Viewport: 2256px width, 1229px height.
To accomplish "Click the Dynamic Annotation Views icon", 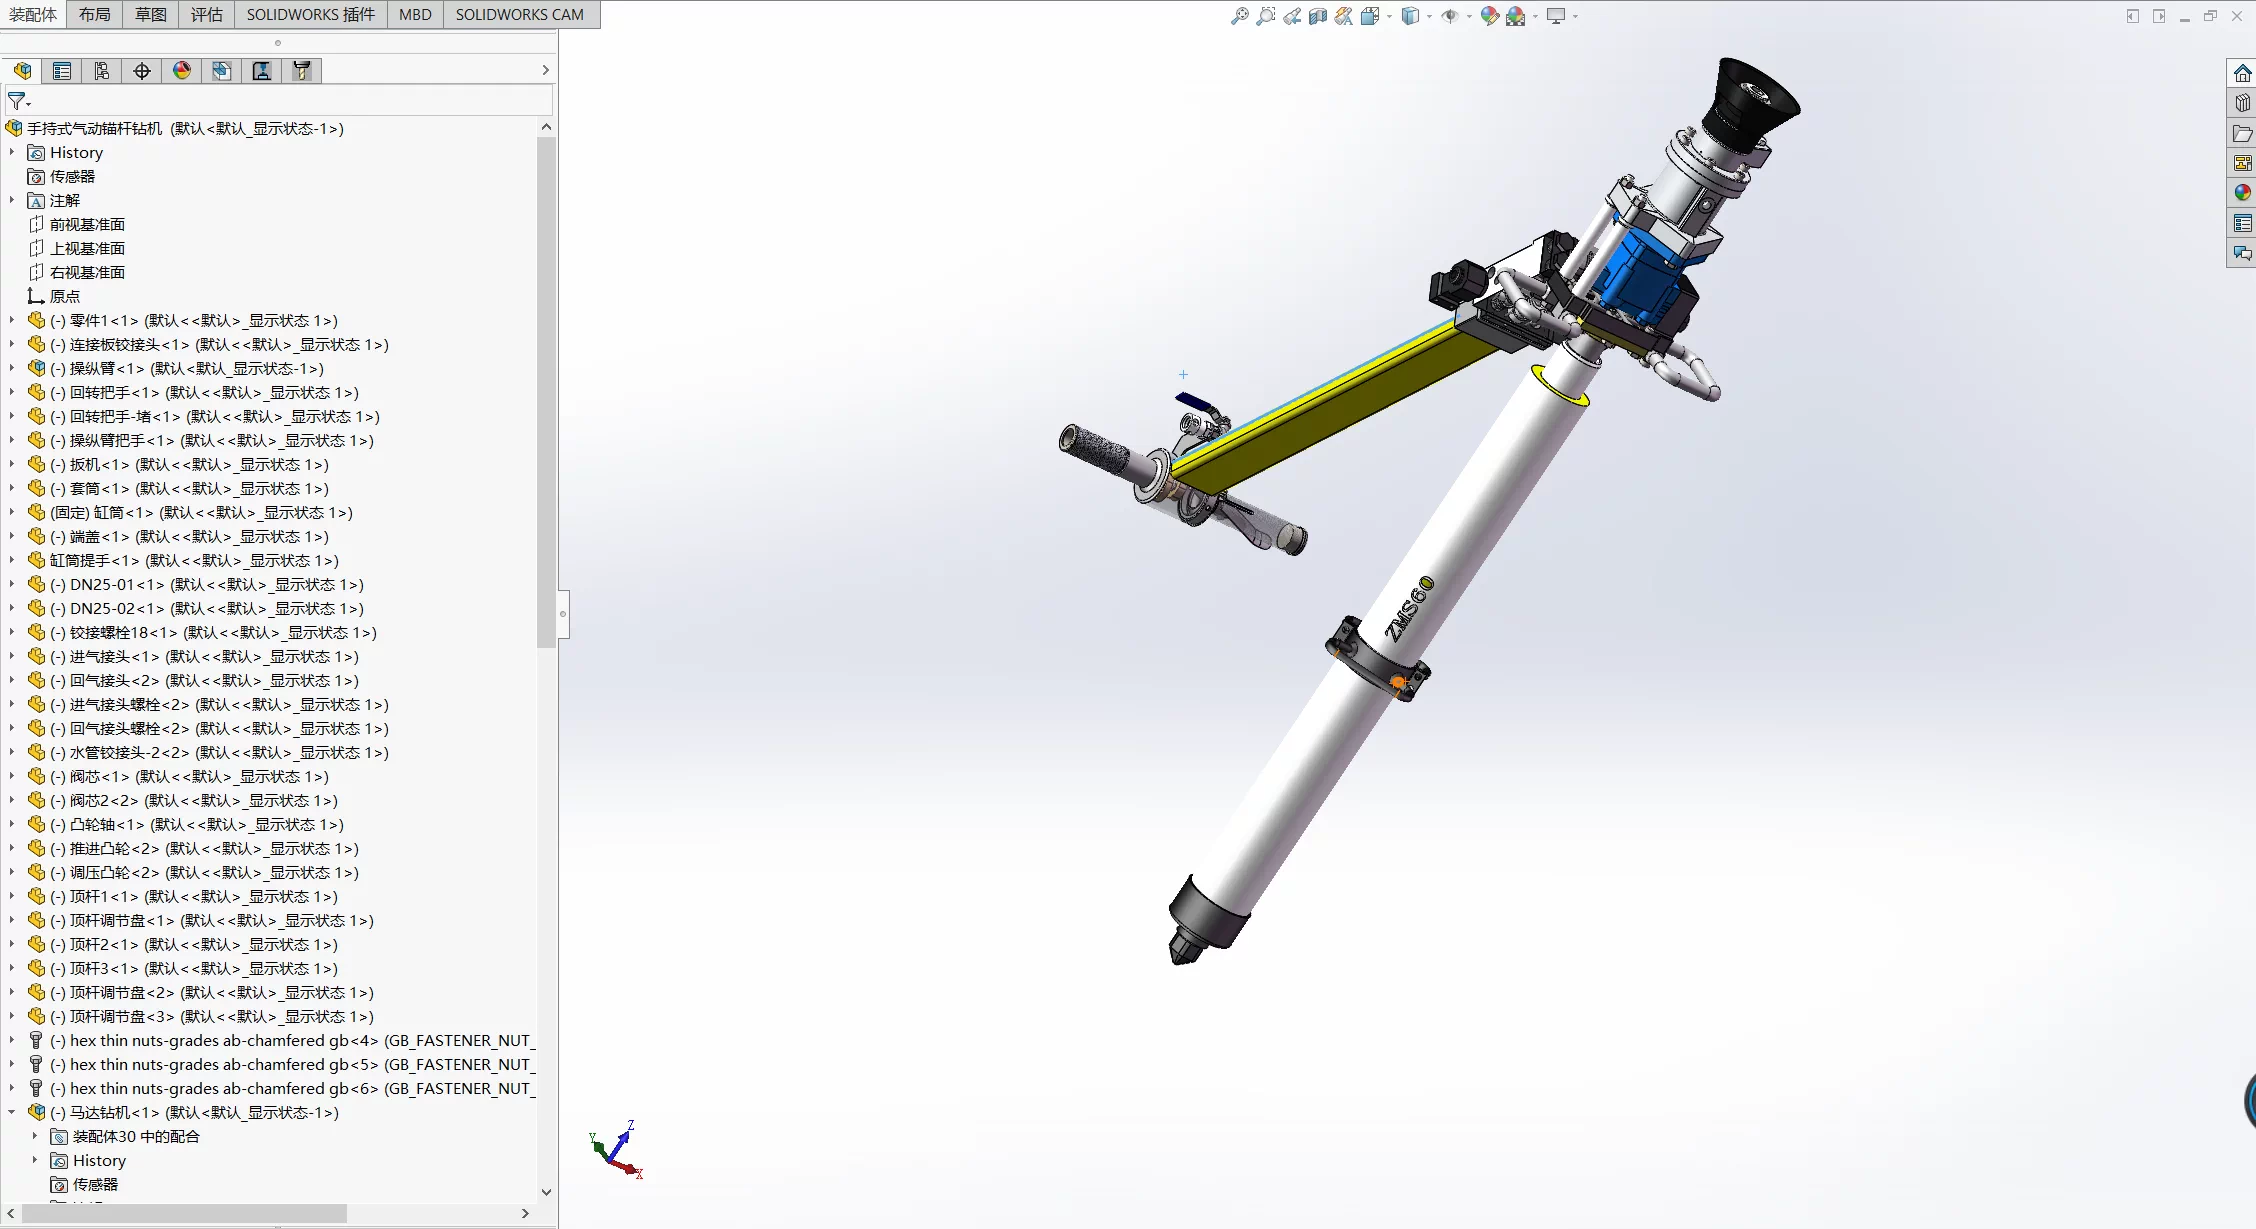I will [x=1344, y=16].
